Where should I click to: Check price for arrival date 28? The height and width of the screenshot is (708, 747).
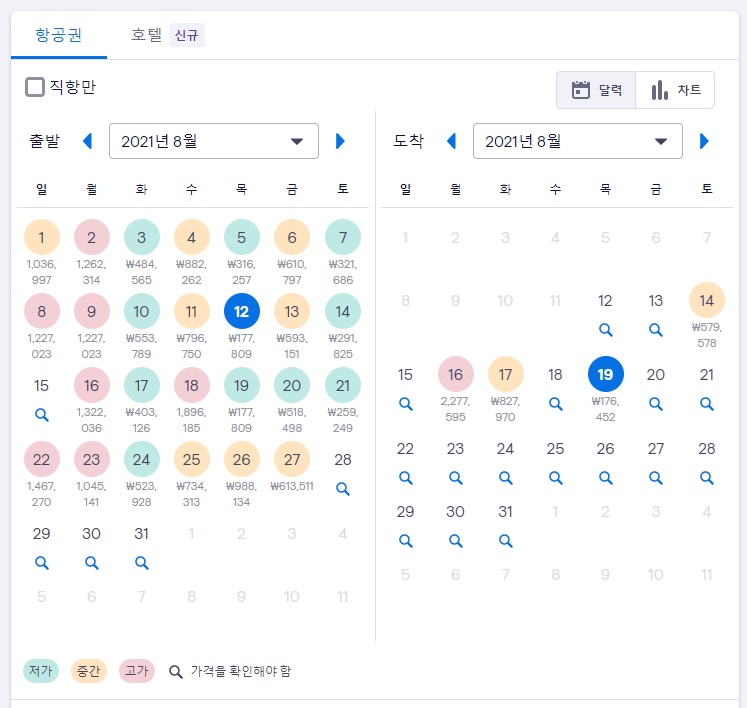point(707,478)
